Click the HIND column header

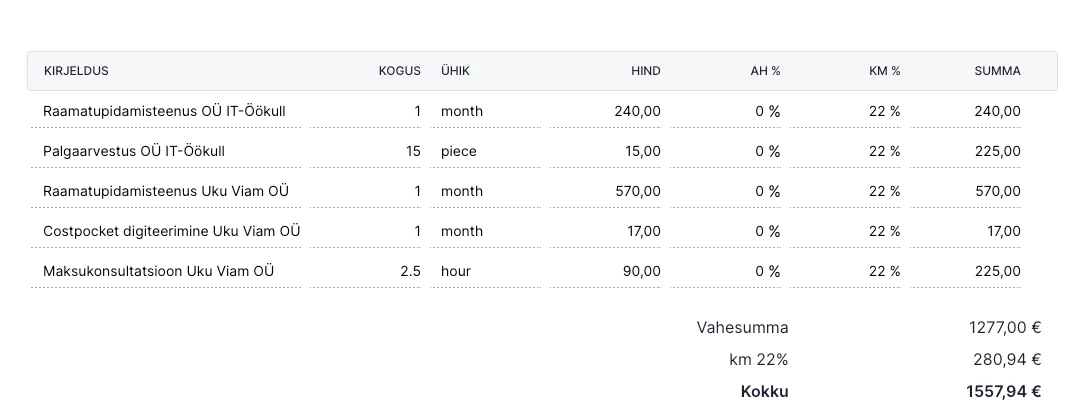pyautogui.click(x=645, y=71)
